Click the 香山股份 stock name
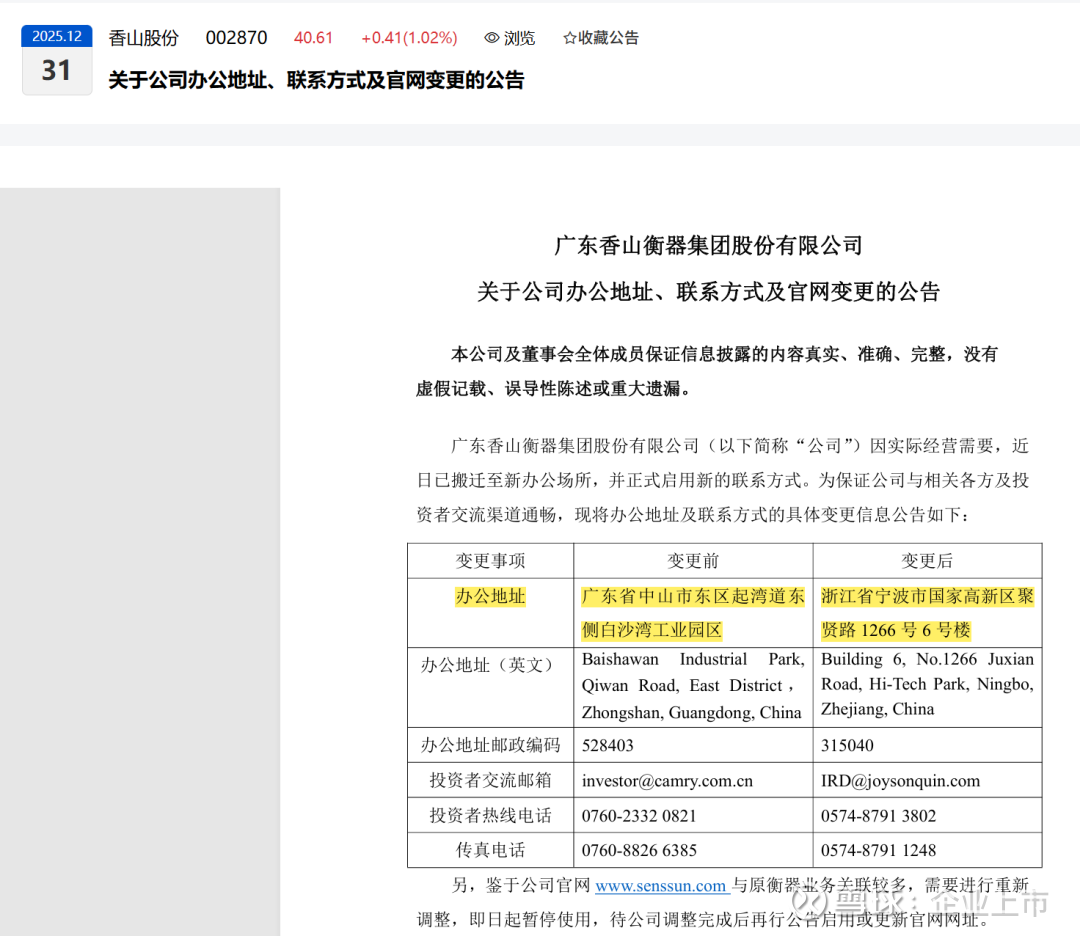This screenshot has height=936, width=1080. 143,38
